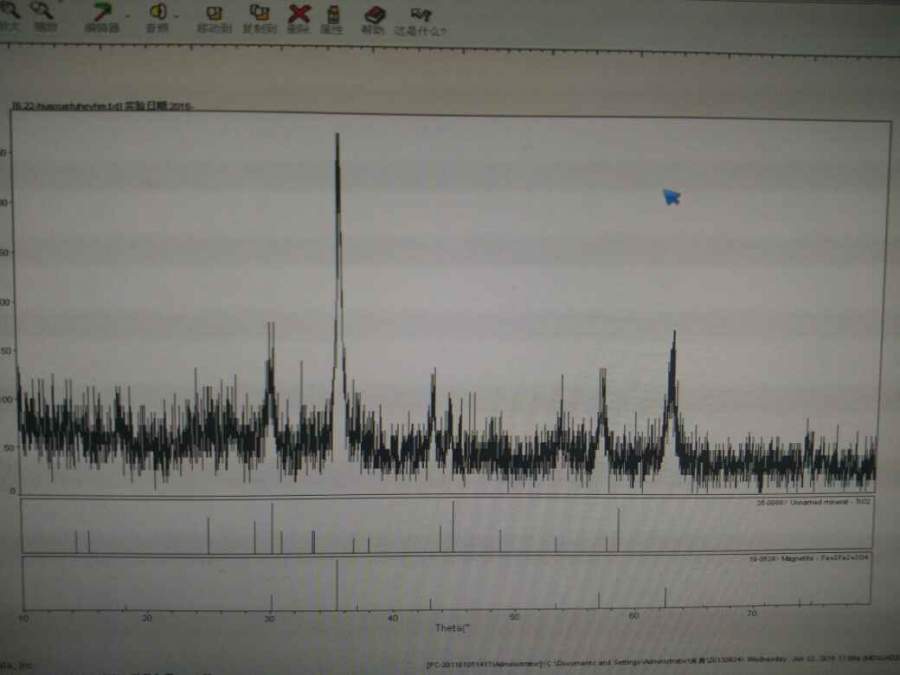Image resolution: width=900 pixels, height=675 pixels.
Task: Click the yellow speaker-shaped toolbar icon
Action: point(157,13)
